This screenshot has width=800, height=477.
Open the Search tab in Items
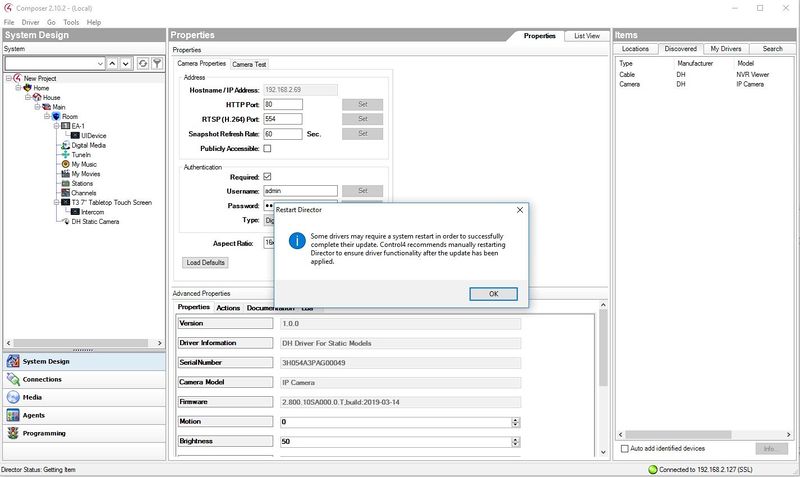[x=772, y=48]
